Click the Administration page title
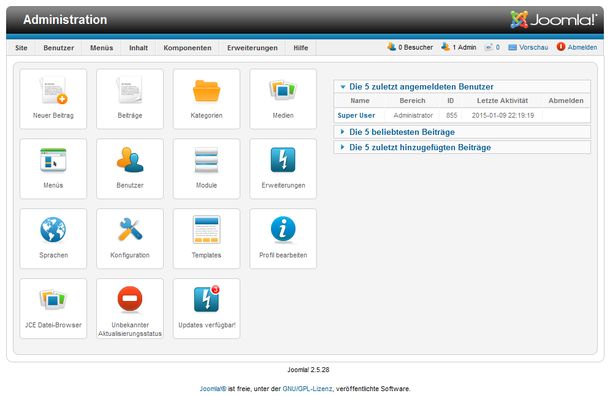 pyautogui.click(x=65, y=20)
